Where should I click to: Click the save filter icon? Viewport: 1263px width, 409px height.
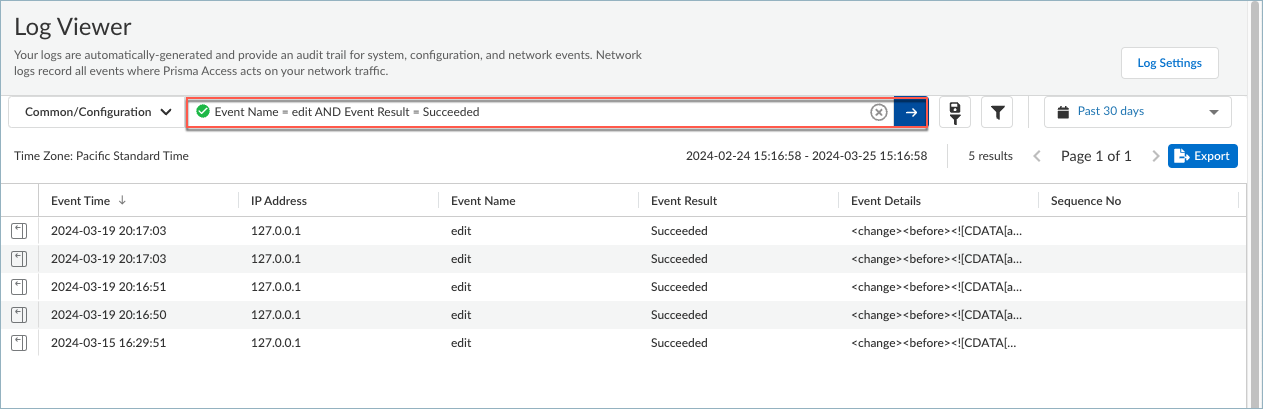click(956, 112)
